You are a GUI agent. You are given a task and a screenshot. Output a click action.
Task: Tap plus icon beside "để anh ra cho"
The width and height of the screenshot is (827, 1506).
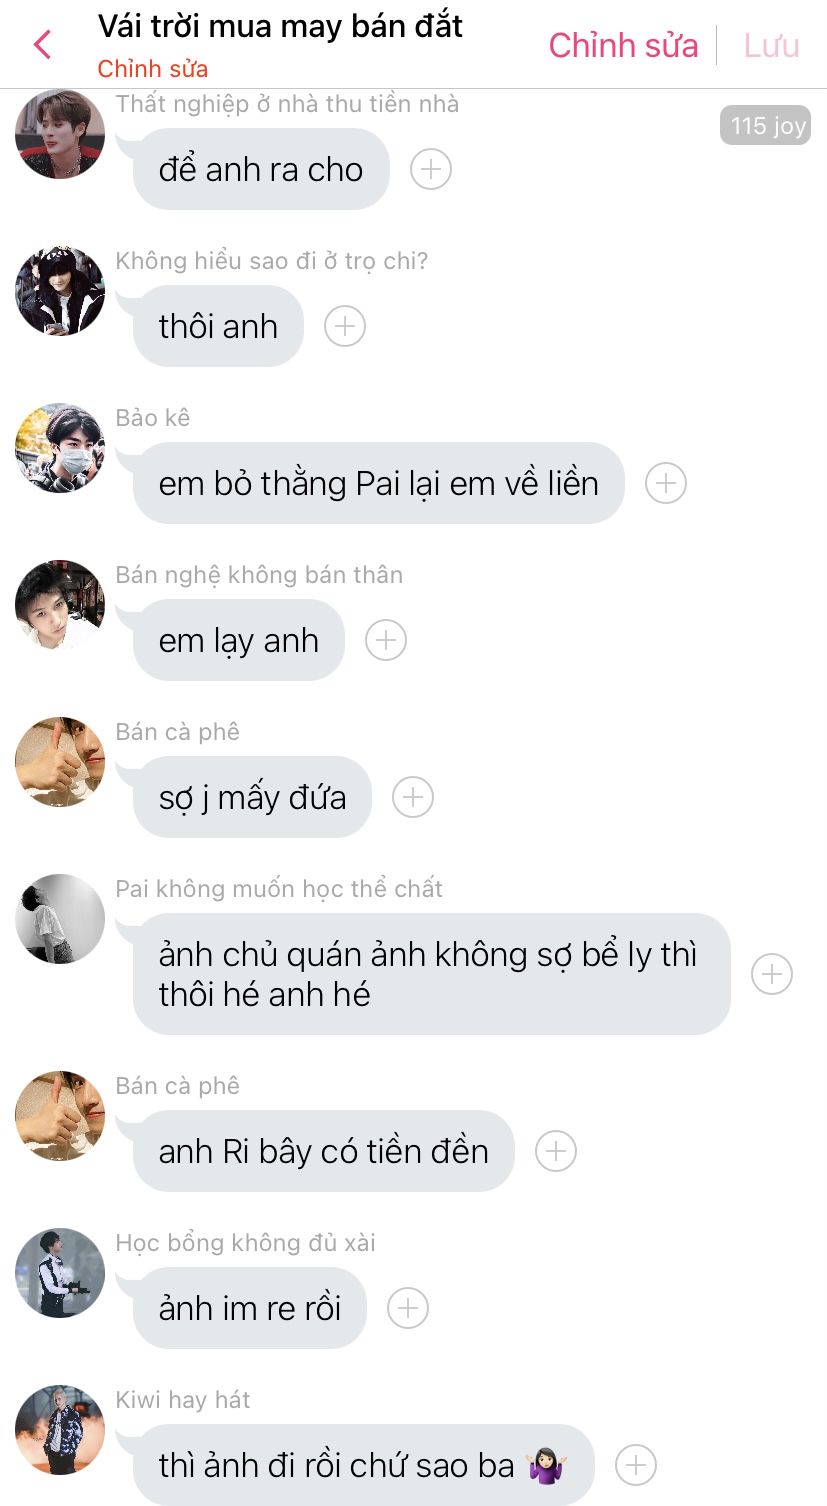431,169
